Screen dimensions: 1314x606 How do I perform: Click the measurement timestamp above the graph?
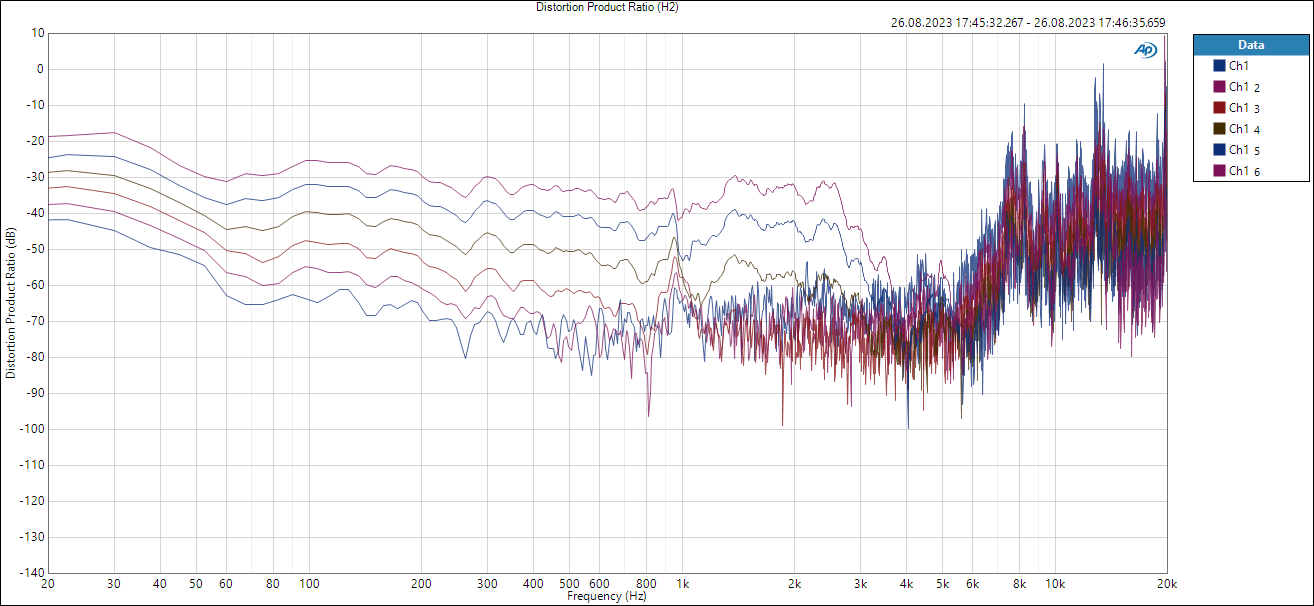pyautogui.click(x=1027, y=23)
